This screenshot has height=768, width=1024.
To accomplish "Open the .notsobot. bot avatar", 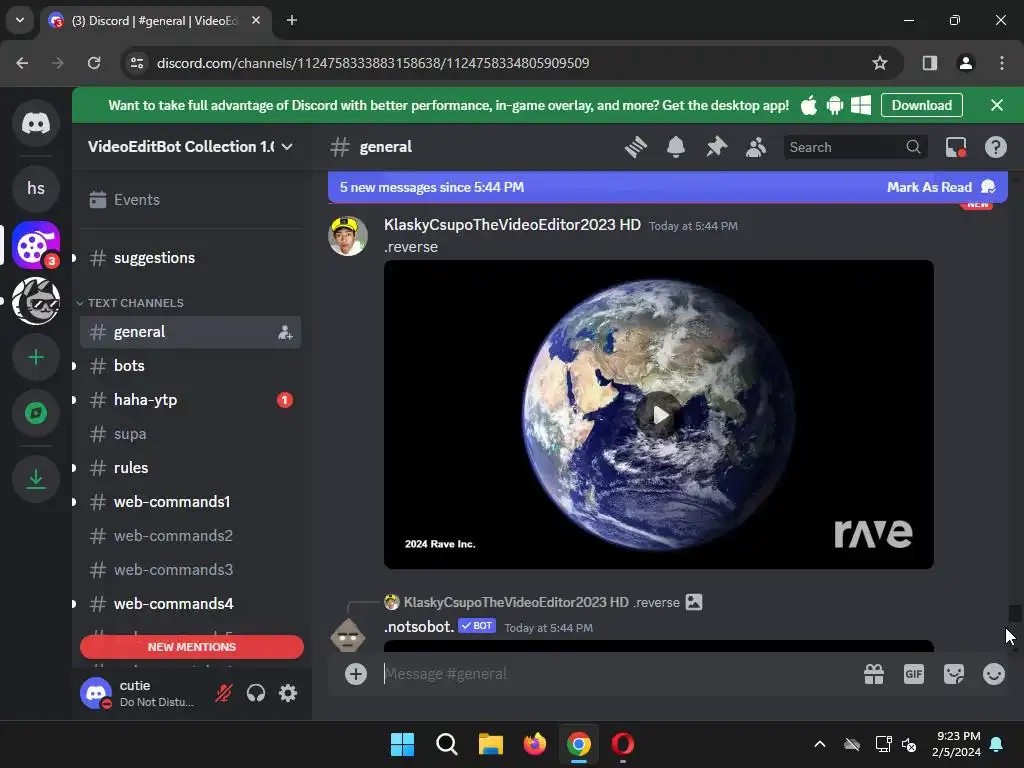I will pyautogui.click(x=348, y=635).
